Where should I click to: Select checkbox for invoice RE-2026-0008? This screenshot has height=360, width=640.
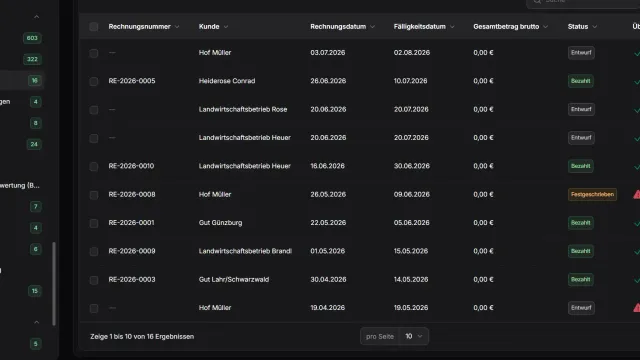(x=93, y=195)
